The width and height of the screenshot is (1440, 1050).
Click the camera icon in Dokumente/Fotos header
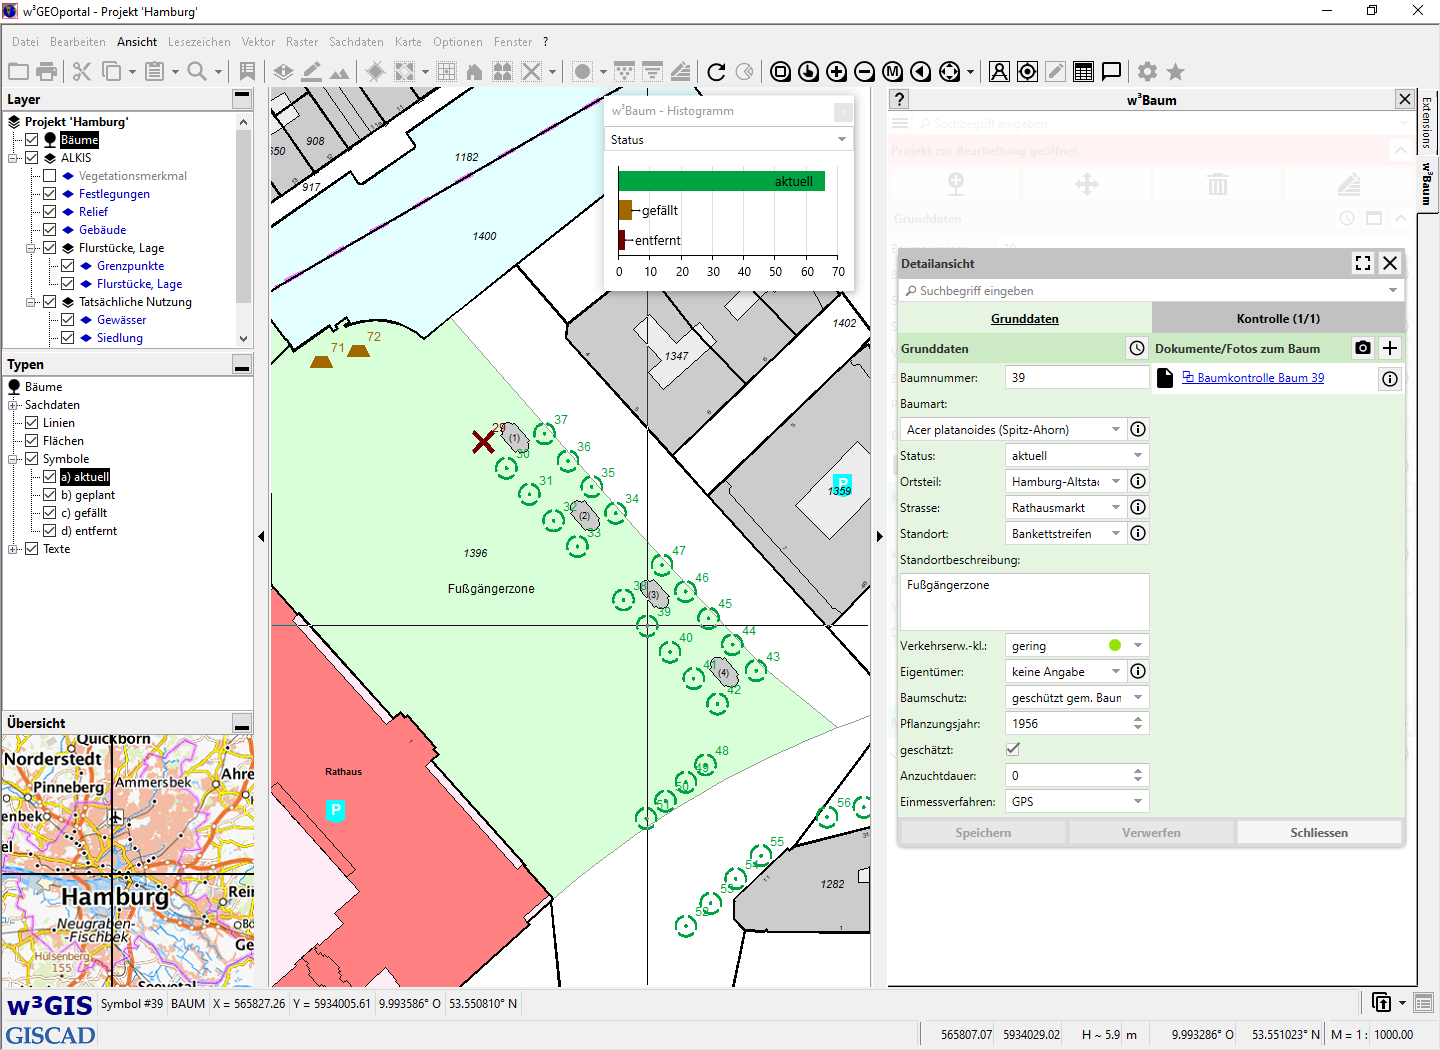pyautogui.click(x=1363, y=348)
